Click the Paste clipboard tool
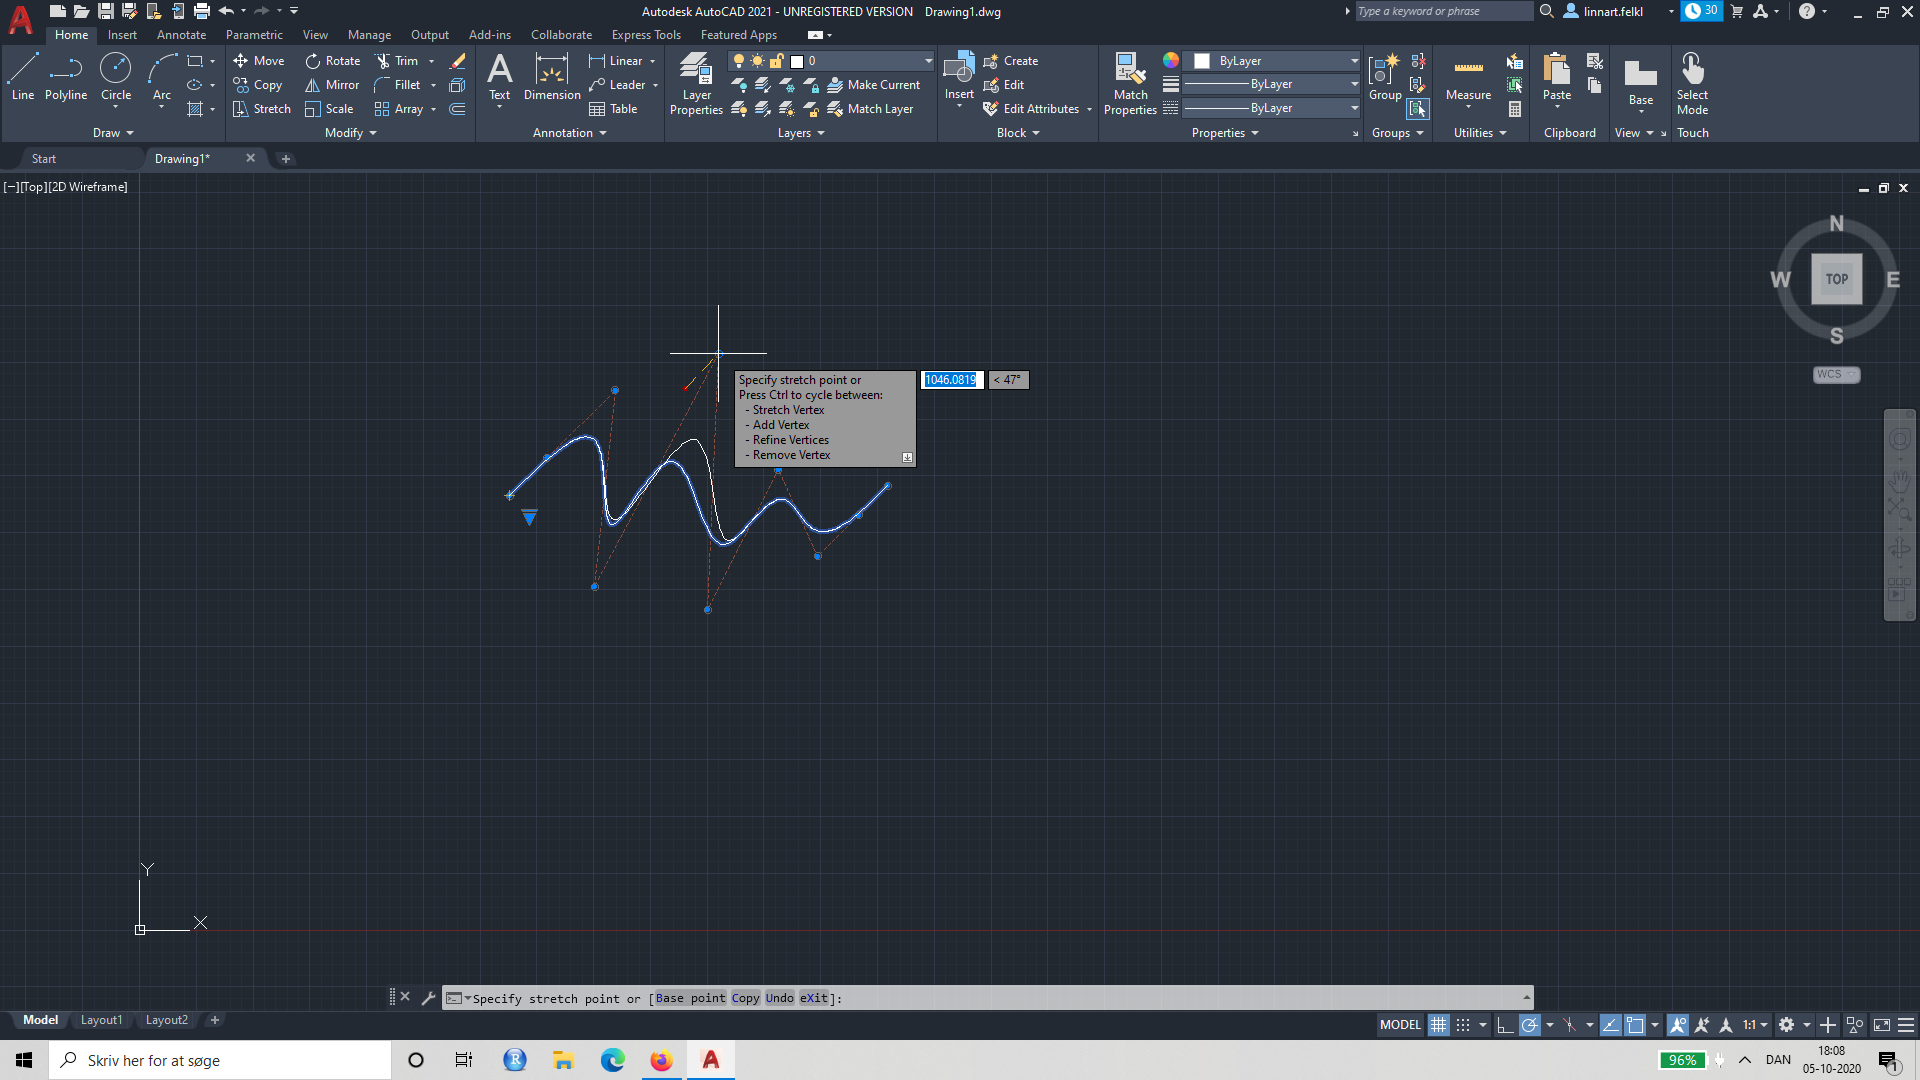This screenshot has height=1080, width=1920. coord(1557,78)
